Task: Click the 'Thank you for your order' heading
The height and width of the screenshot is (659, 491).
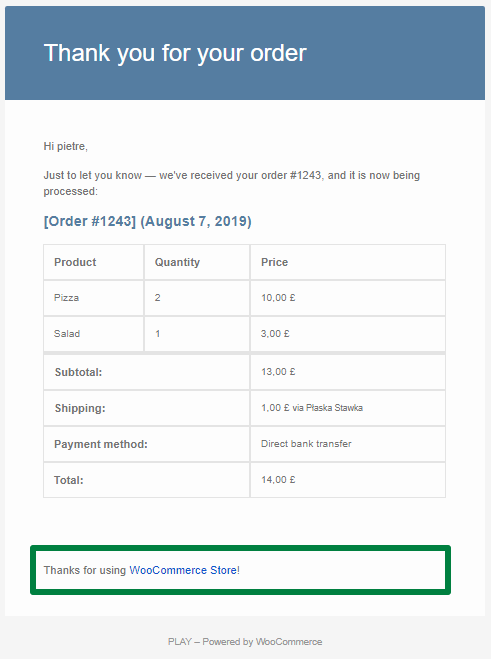Action: pos(175,53)
